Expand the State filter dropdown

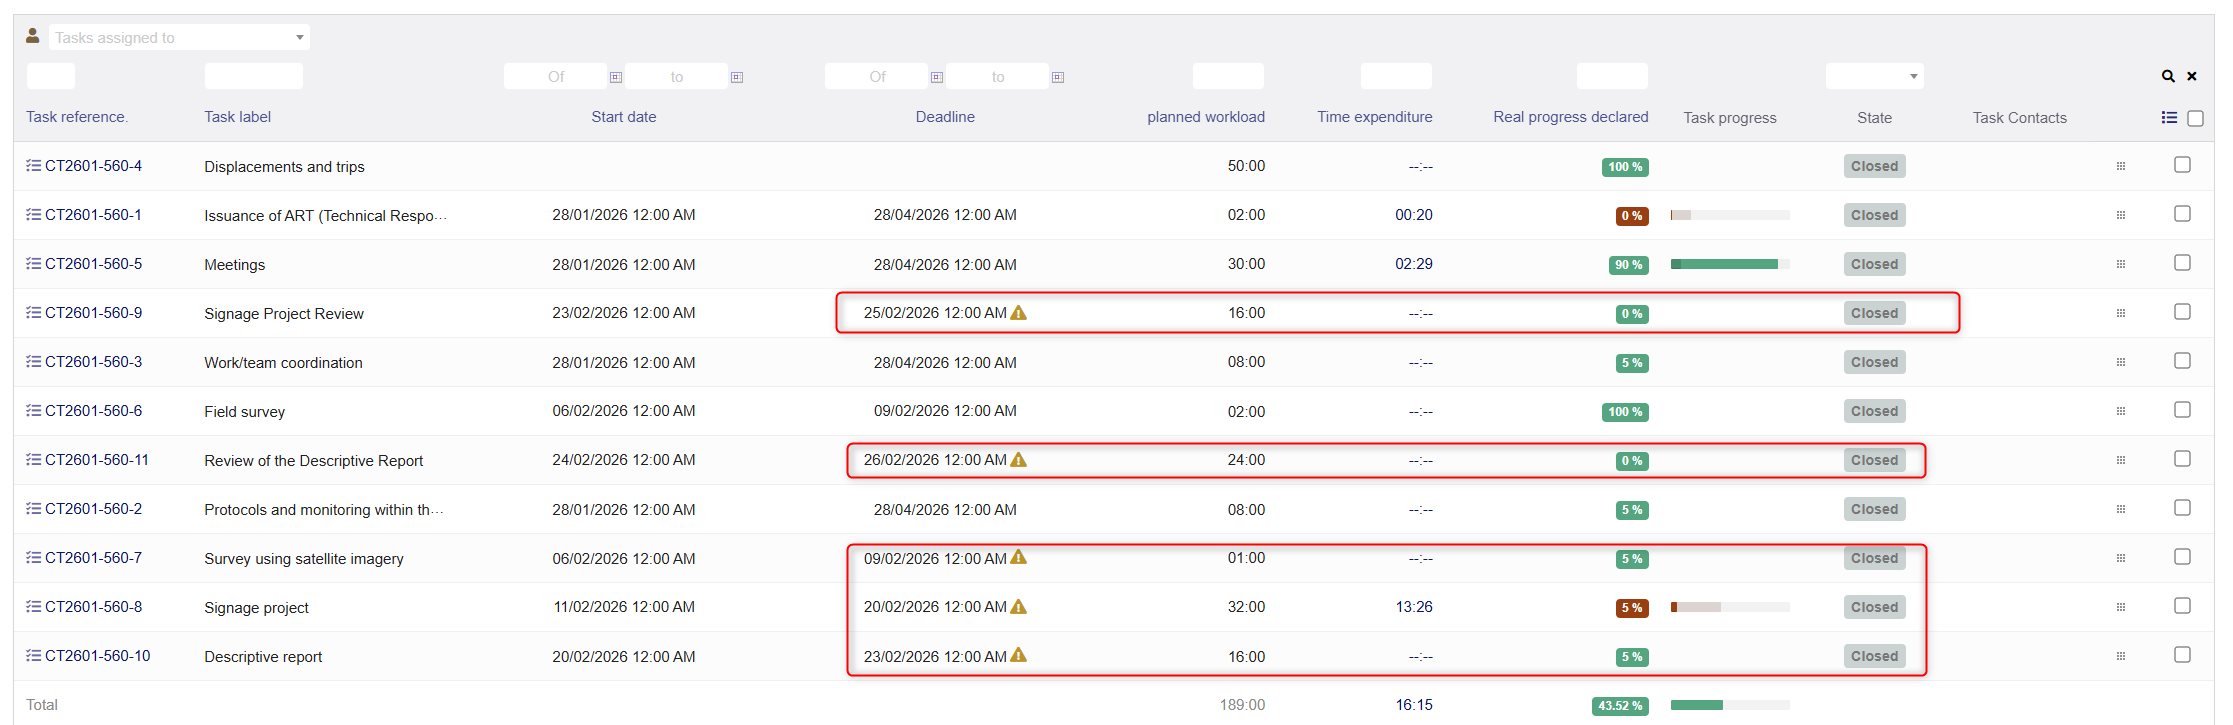point(1874,76)
